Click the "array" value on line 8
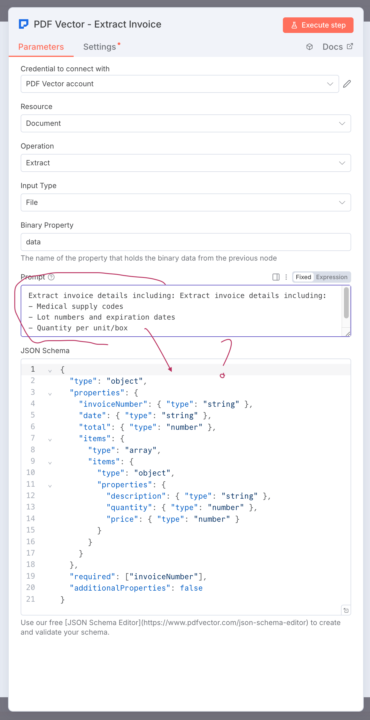This screenshot has width=370, height=720. click(140, 450)
